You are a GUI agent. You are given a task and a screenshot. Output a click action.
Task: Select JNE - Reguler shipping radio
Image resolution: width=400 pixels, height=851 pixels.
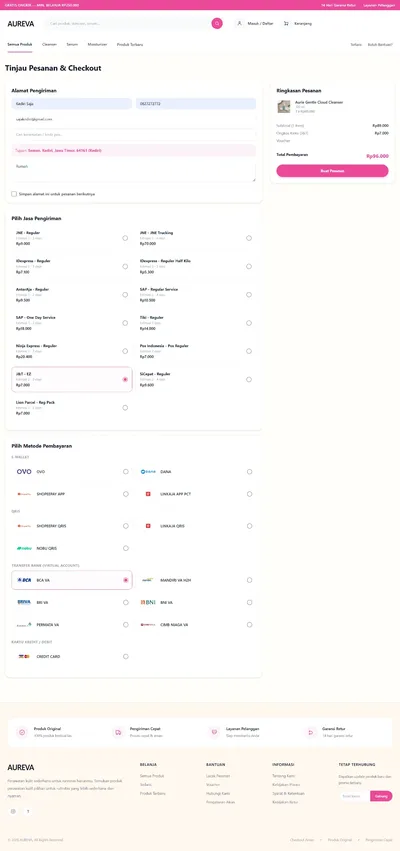tap(125, 238)
